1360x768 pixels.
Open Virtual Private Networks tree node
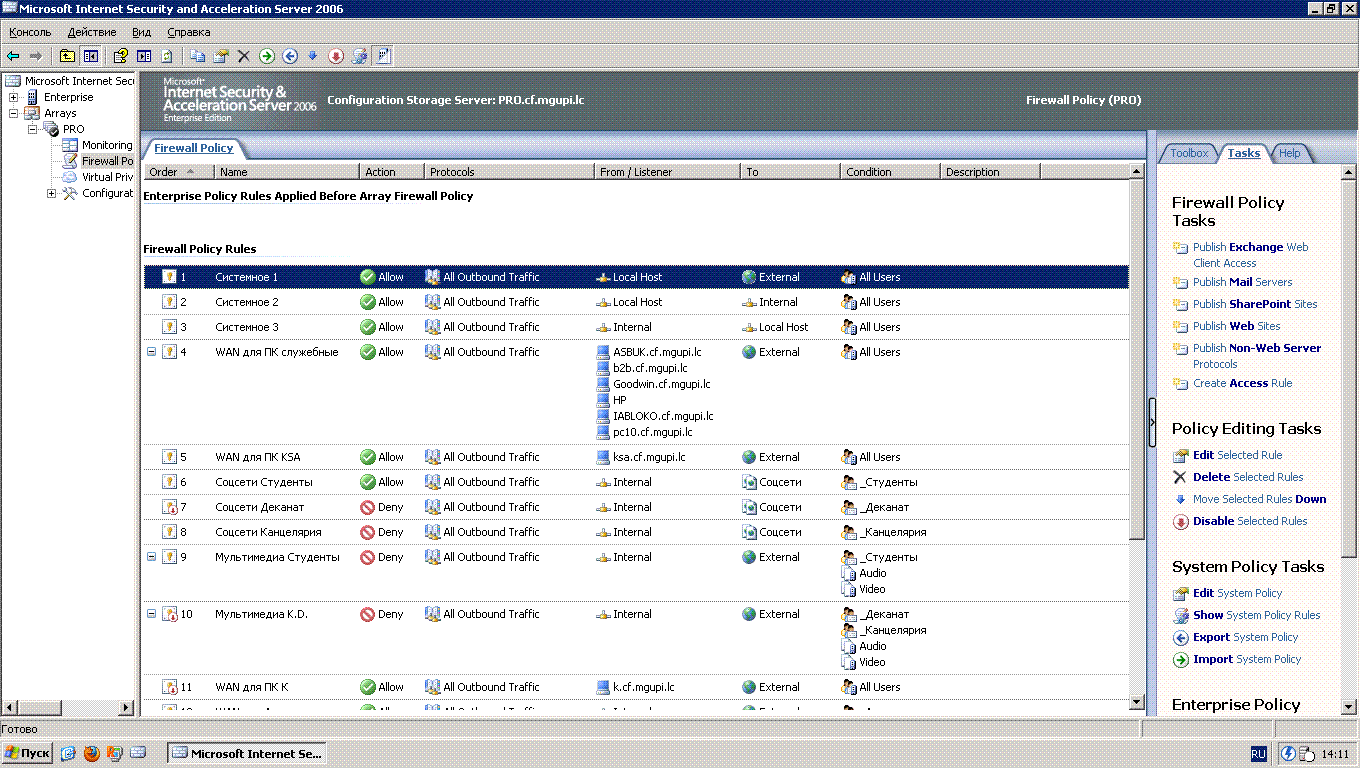pos(106,177)
